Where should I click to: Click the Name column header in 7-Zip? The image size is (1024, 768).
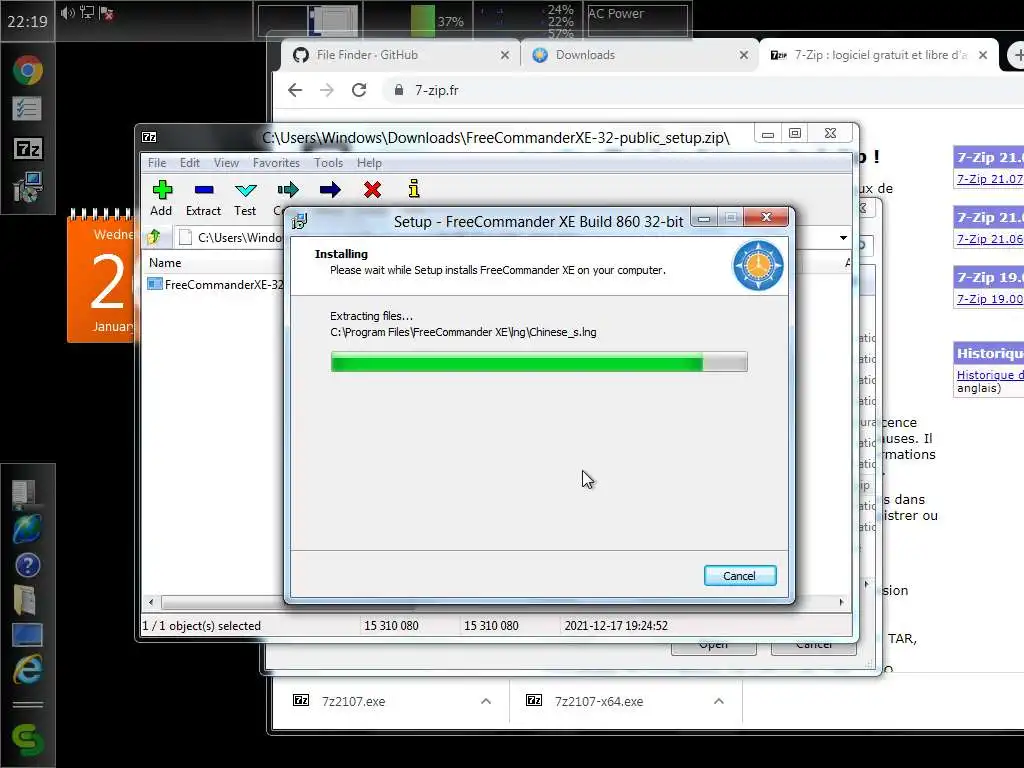click(165, 263)
